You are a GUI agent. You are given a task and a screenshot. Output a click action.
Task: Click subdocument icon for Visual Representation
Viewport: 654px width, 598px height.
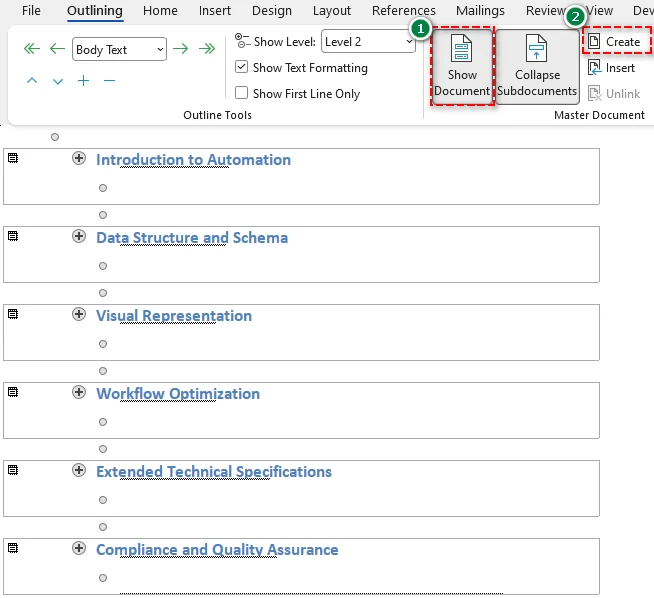tap(13, 314)
